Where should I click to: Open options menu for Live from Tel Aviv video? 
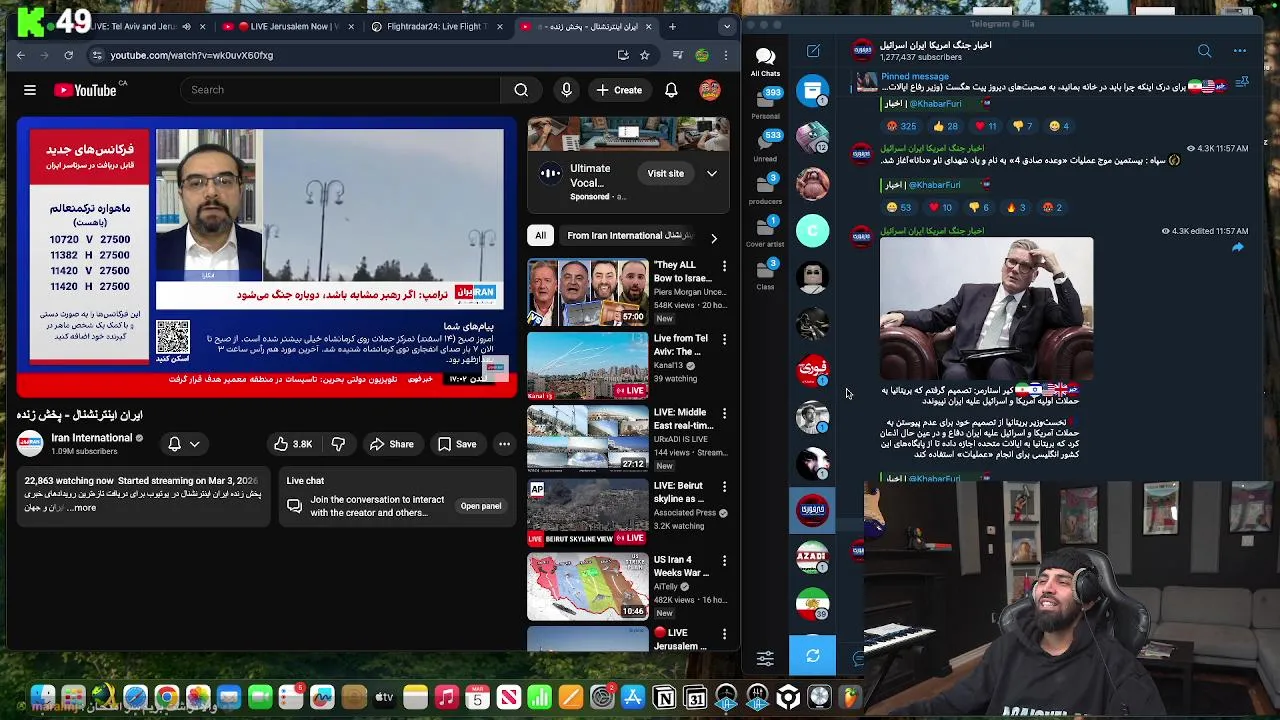pos(724,339)
